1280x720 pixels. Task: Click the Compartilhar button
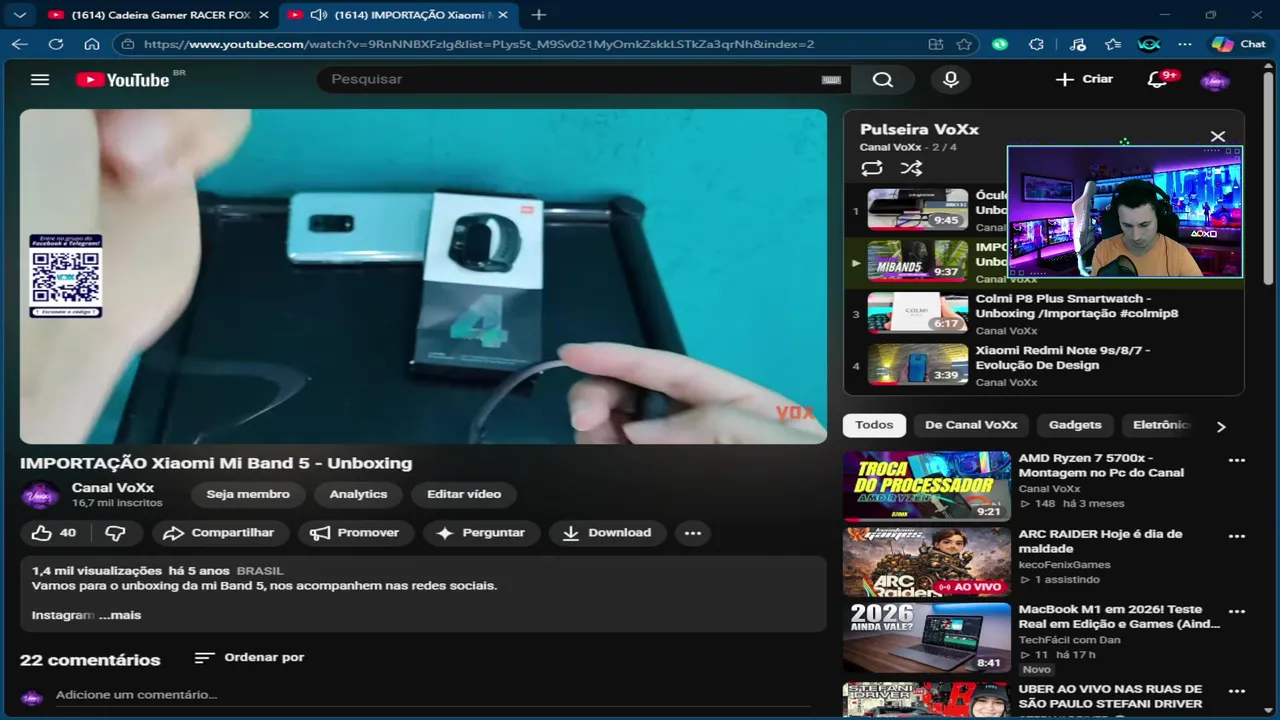click(219, 533)
